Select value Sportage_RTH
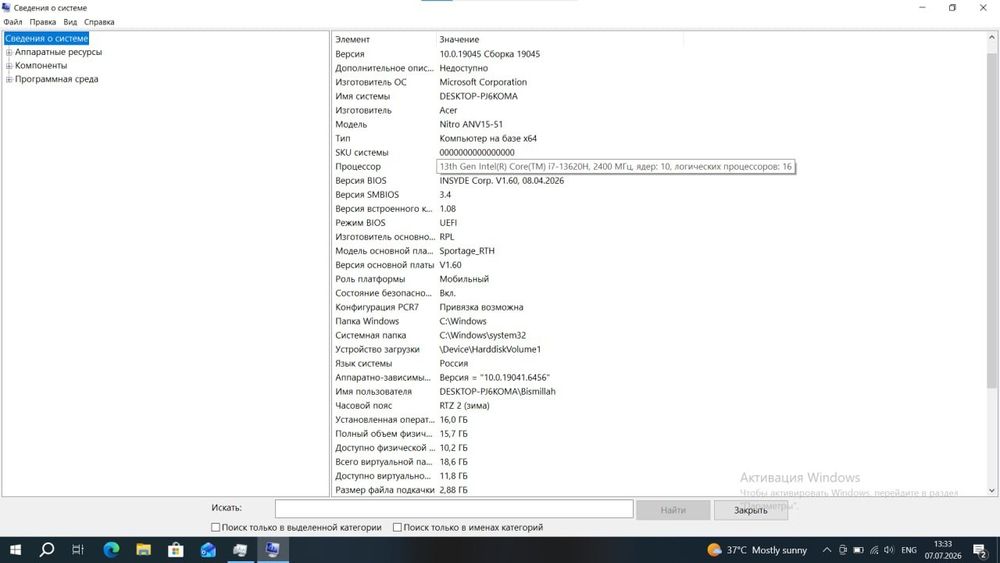This screenshot has height=563, width=1000. pyautogui.click(x=467, y=251)
